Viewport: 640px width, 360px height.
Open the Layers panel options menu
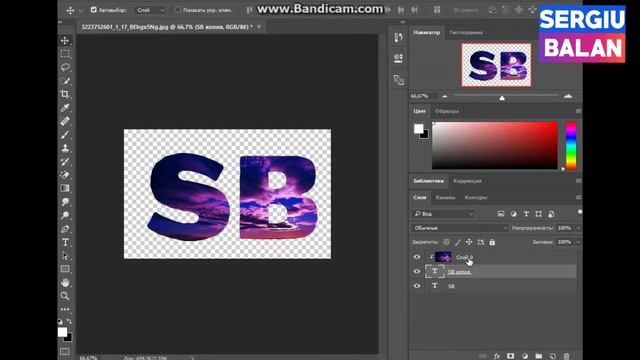578,197
